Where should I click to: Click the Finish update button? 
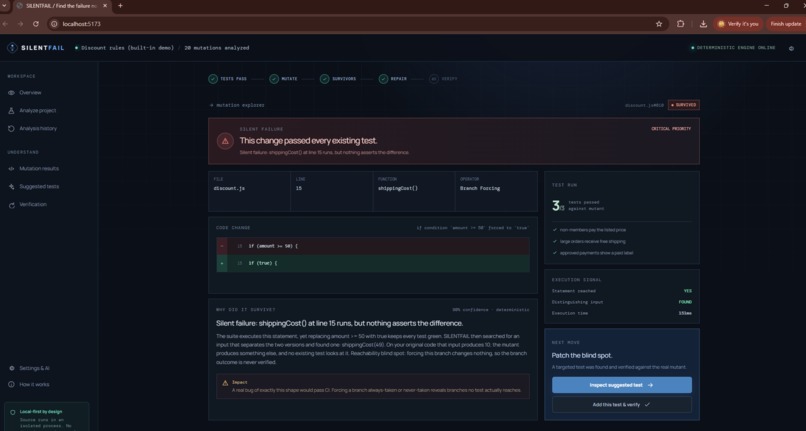pyautogui.click(x=785, y=24)
